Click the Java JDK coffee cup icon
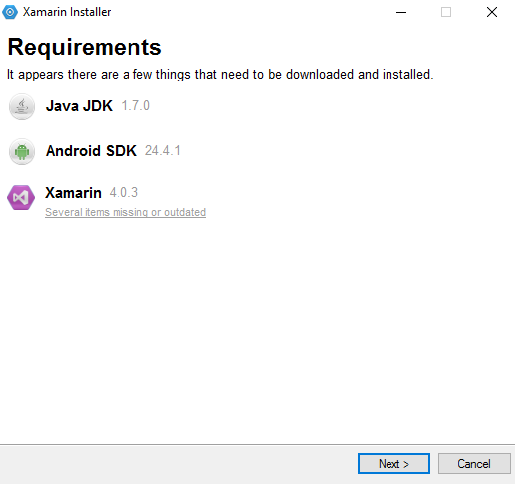 point(22,106)
